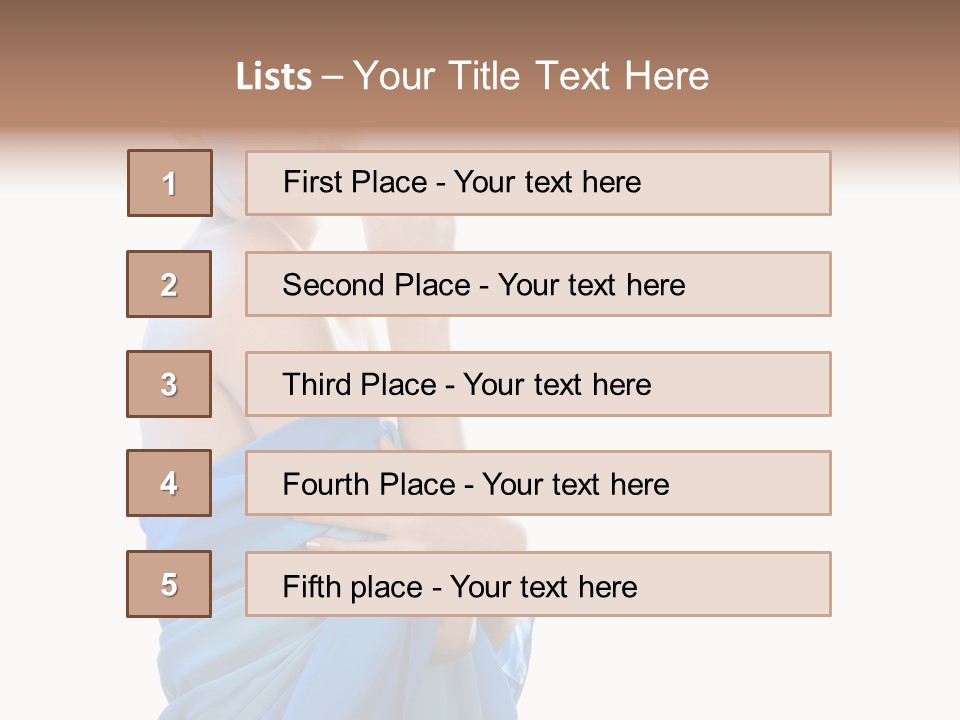Click the number 3 box

(169, 384)
